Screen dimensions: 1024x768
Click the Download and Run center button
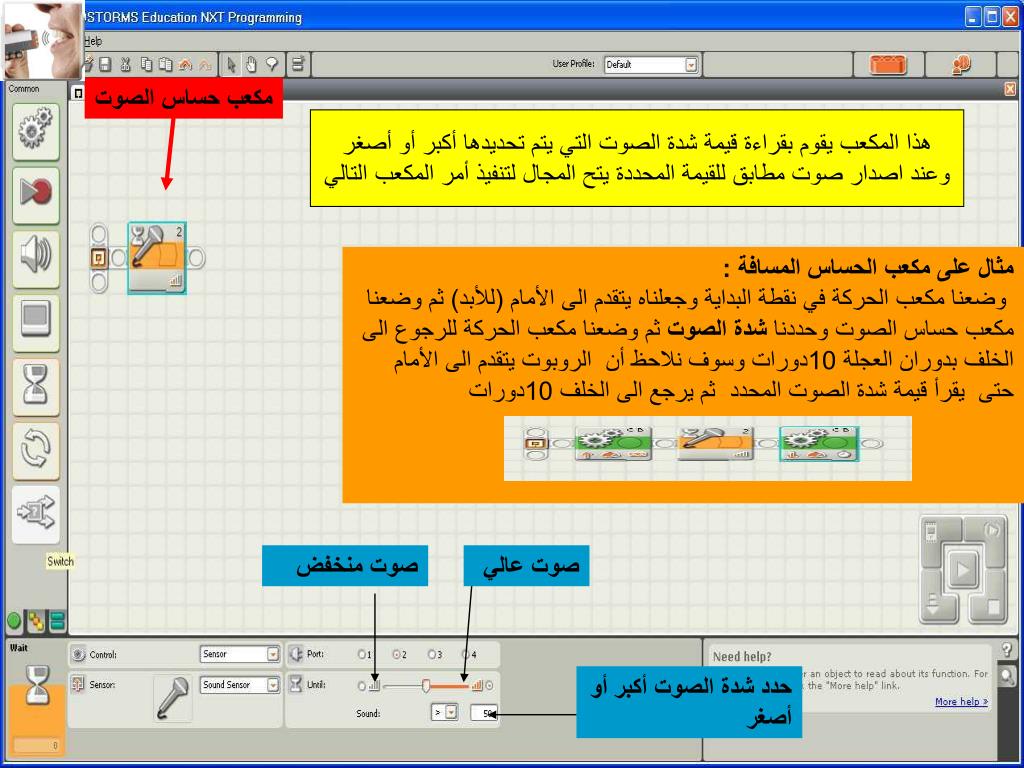(963, 569)
